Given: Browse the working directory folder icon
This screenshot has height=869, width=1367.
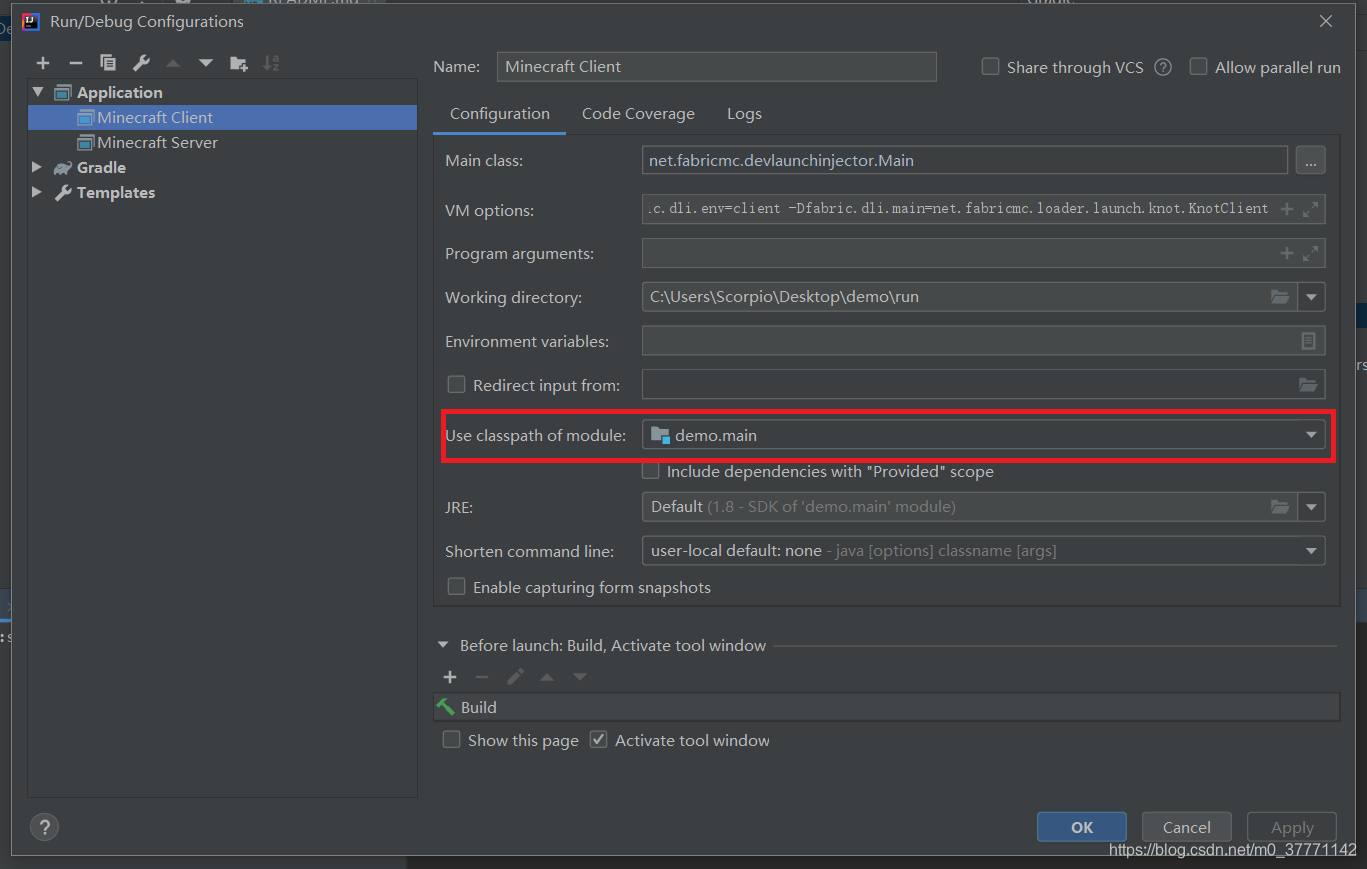Looking at the screenshot, I should click(1280, 297).
